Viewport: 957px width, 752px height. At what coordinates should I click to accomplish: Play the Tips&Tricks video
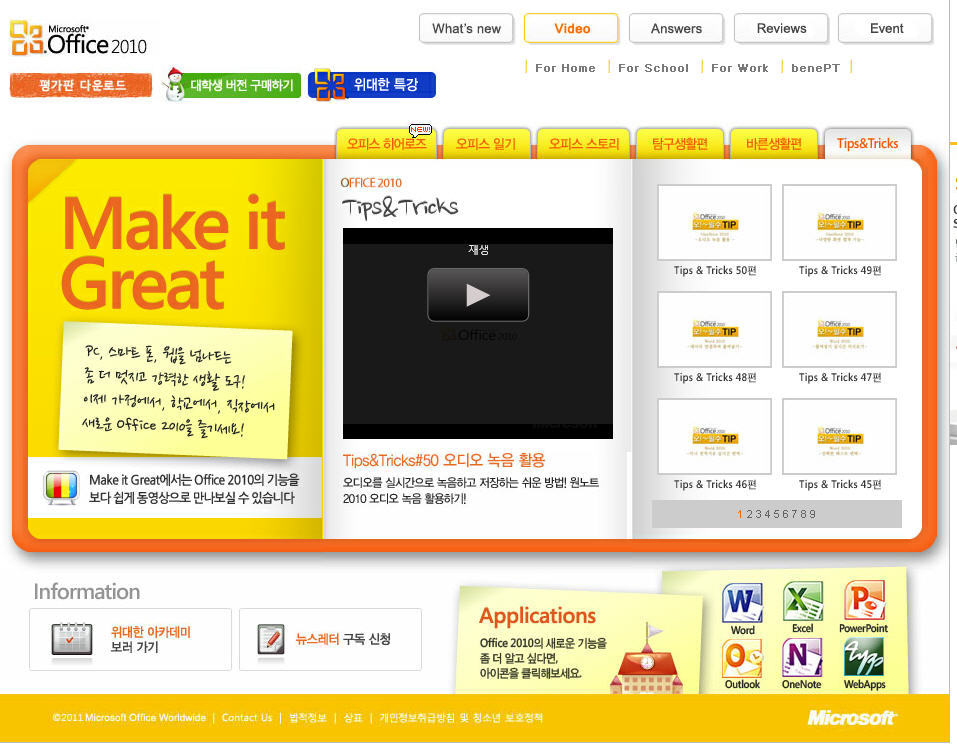478,295
